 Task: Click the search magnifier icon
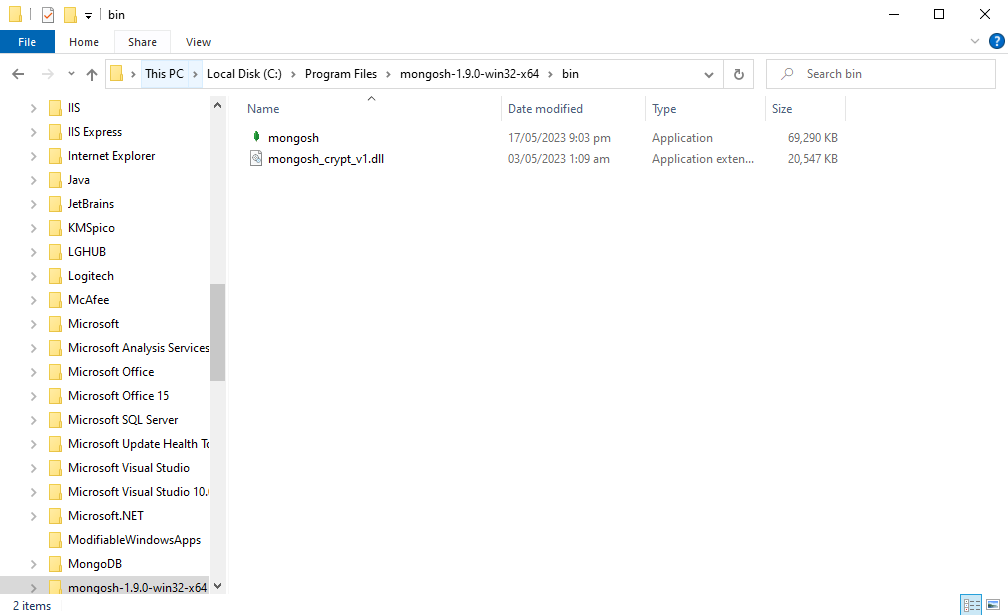point(787,74)
